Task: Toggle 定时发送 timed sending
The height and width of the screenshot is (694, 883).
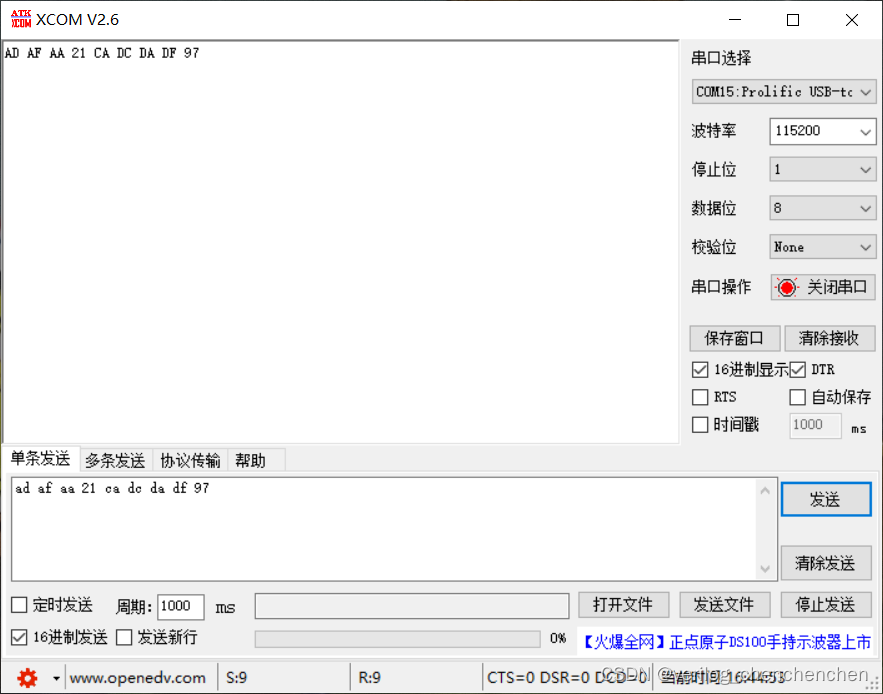Action: (16, 604)
